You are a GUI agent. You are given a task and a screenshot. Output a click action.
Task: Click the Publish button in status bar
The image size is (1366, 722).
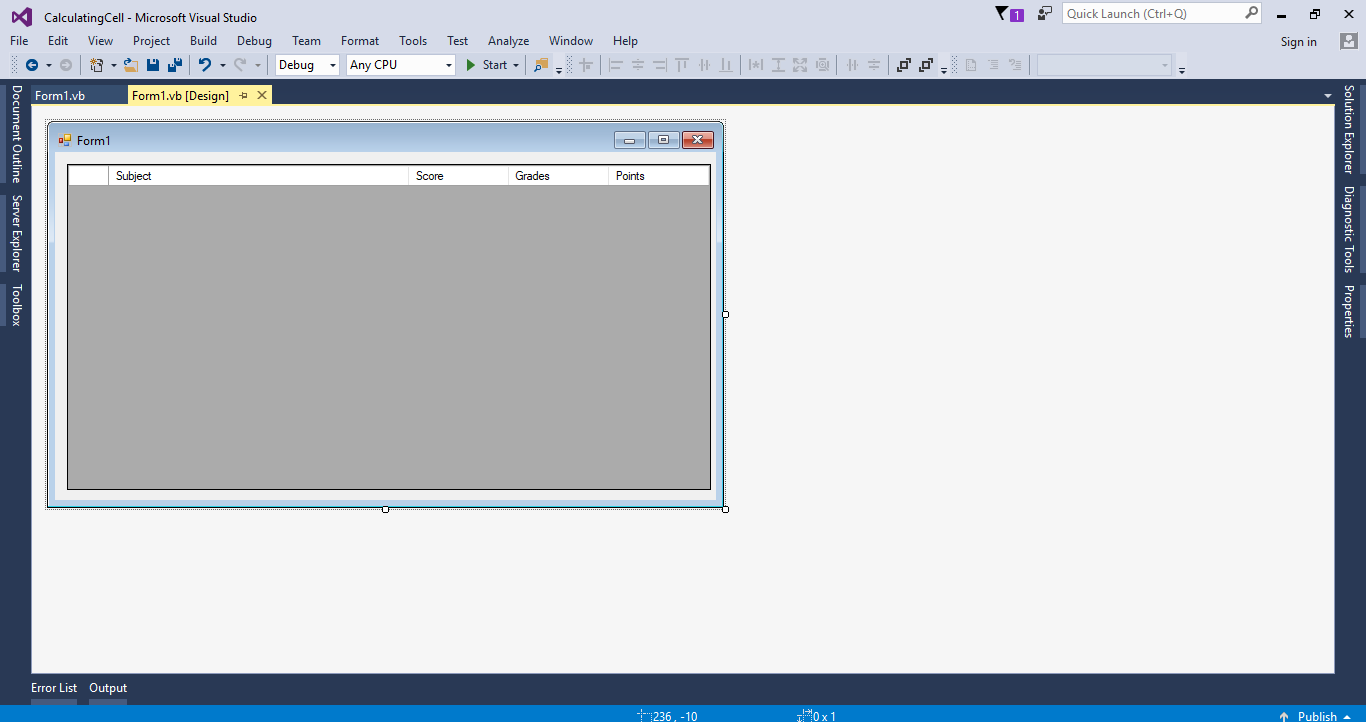(1317, 716)
